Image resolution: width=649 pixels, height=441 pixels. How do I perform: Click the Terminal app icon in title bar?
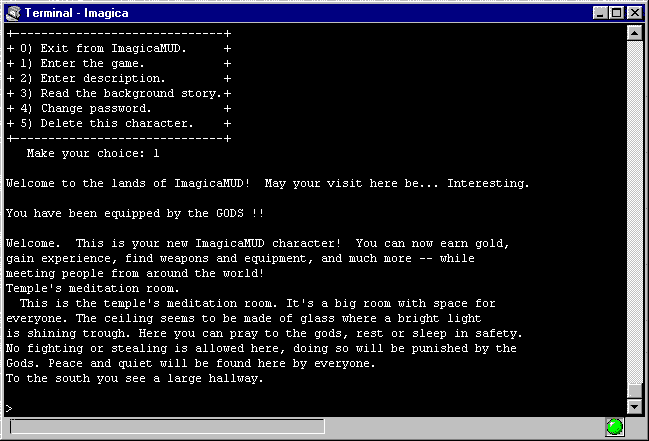(x=13, y=12)
